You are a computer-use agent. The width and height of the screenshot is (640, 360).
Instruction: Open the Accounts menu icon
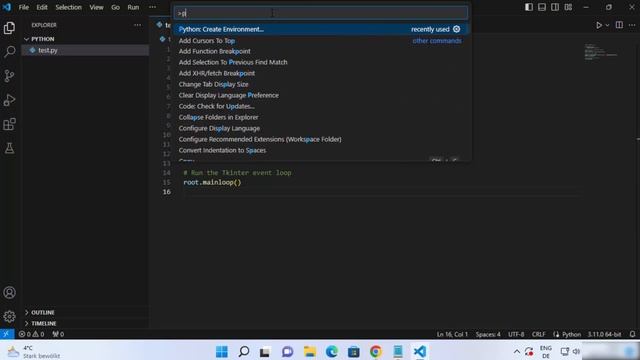[9, 293]
